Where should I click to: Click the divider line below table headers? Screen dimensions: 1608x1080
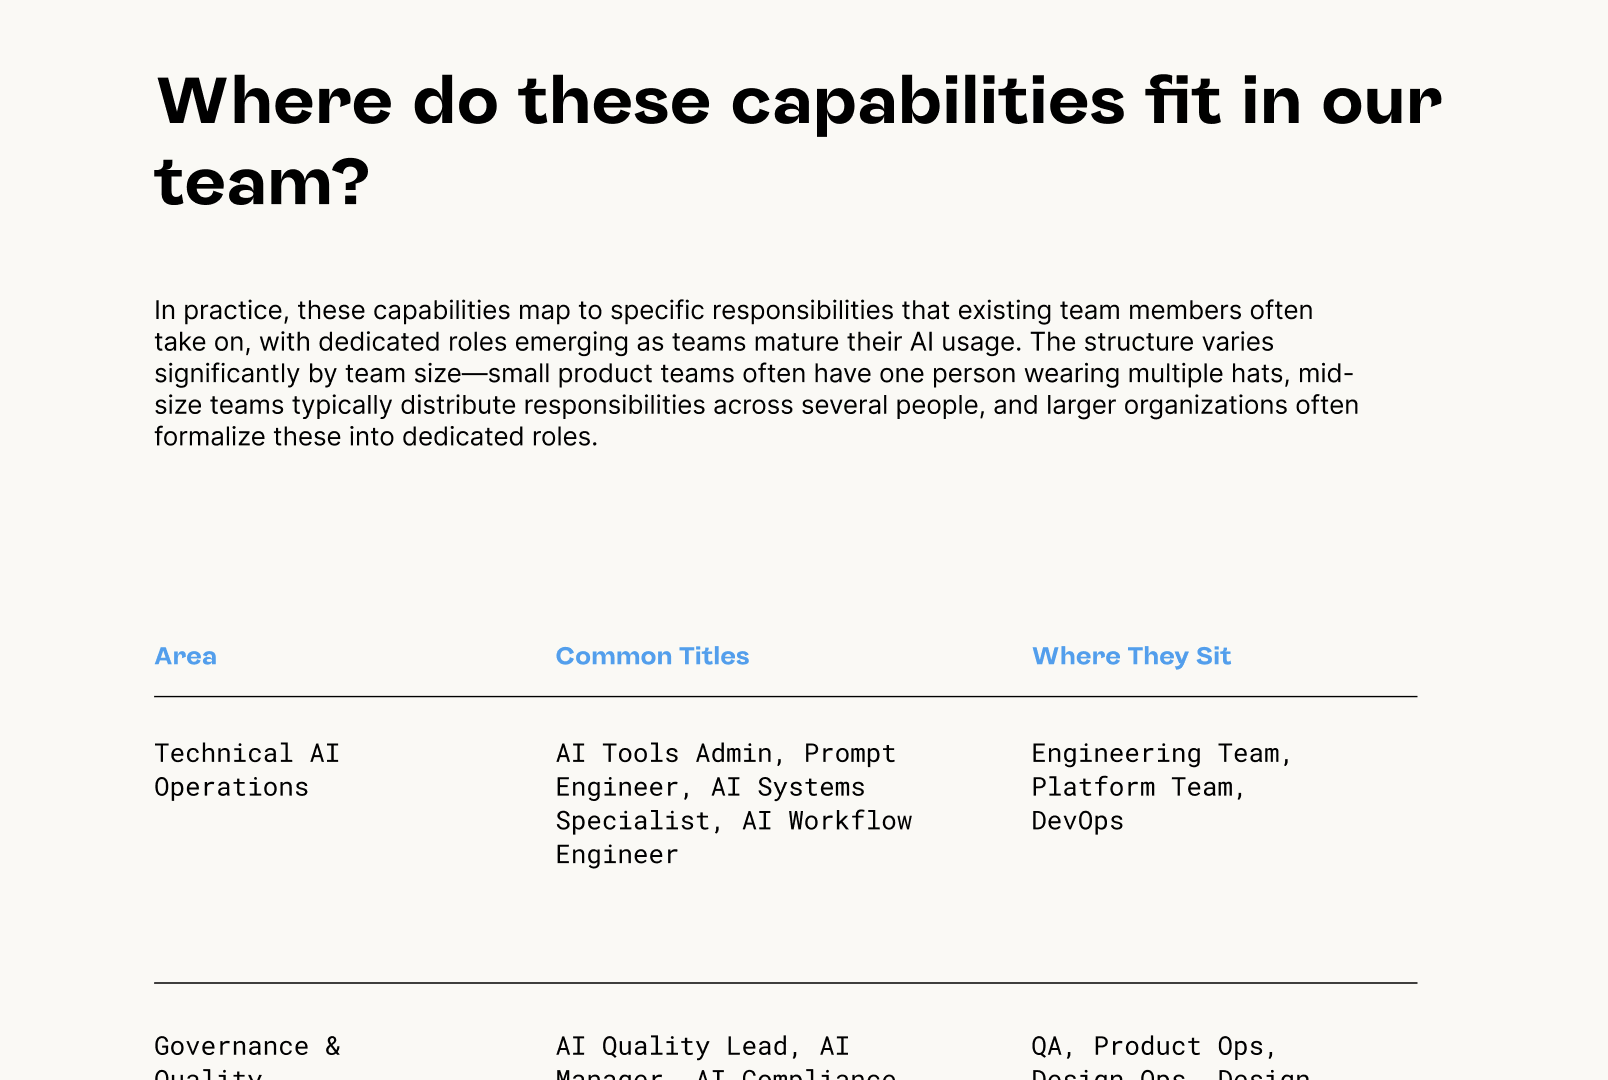(x=785, y=696)
